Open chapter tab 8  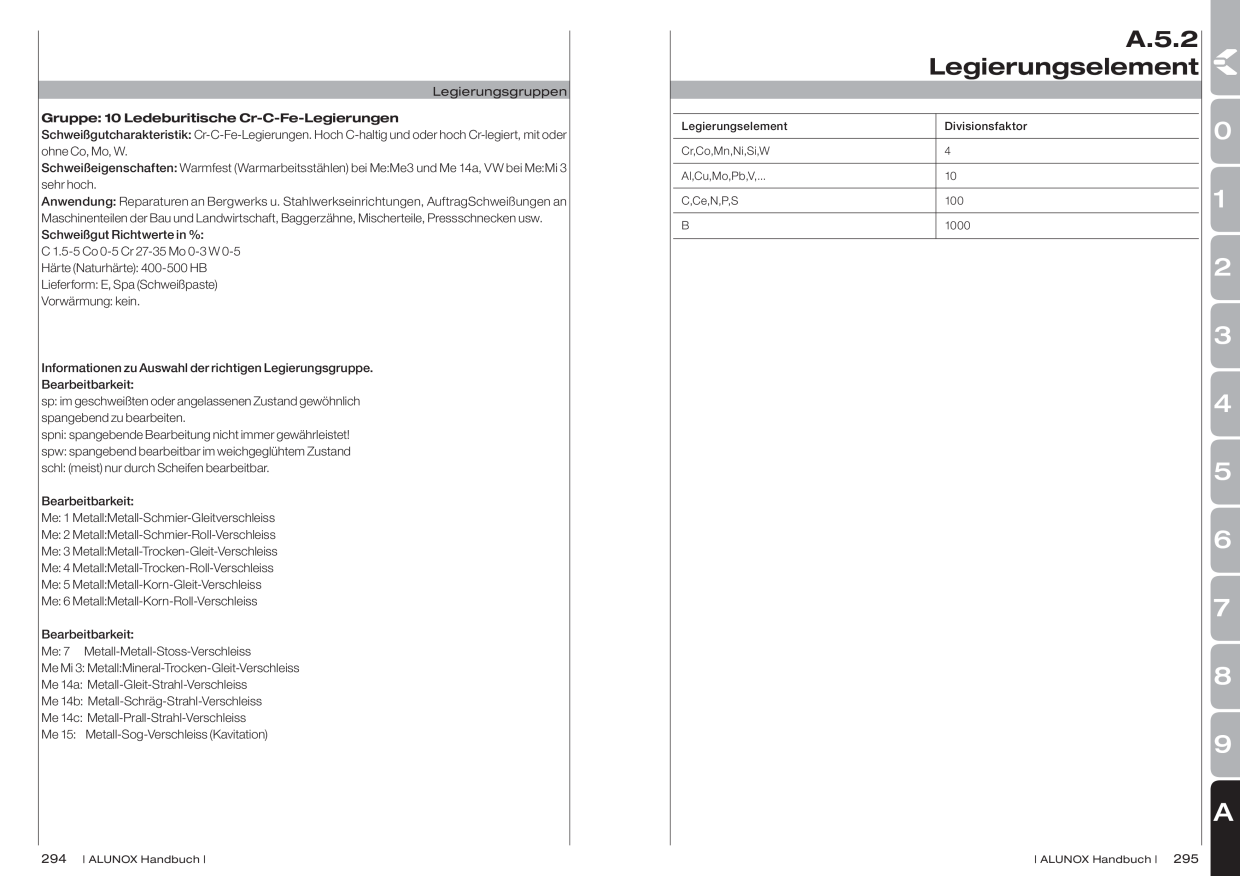1224,677
